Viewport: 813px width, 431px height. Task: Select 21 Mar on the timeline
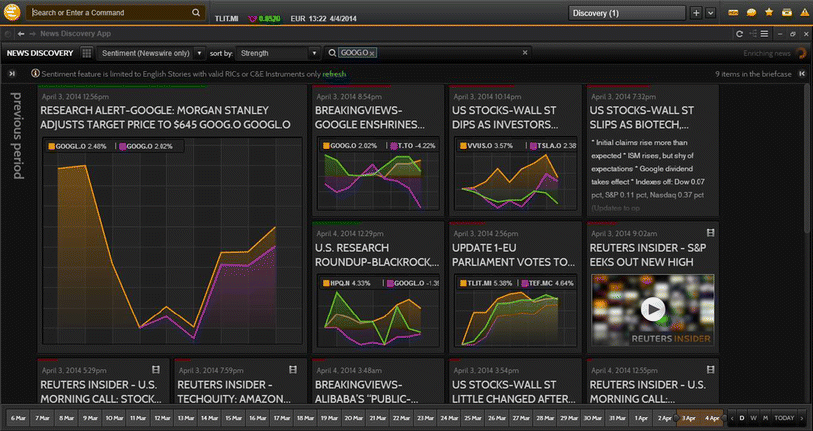[x=377, y=418]
